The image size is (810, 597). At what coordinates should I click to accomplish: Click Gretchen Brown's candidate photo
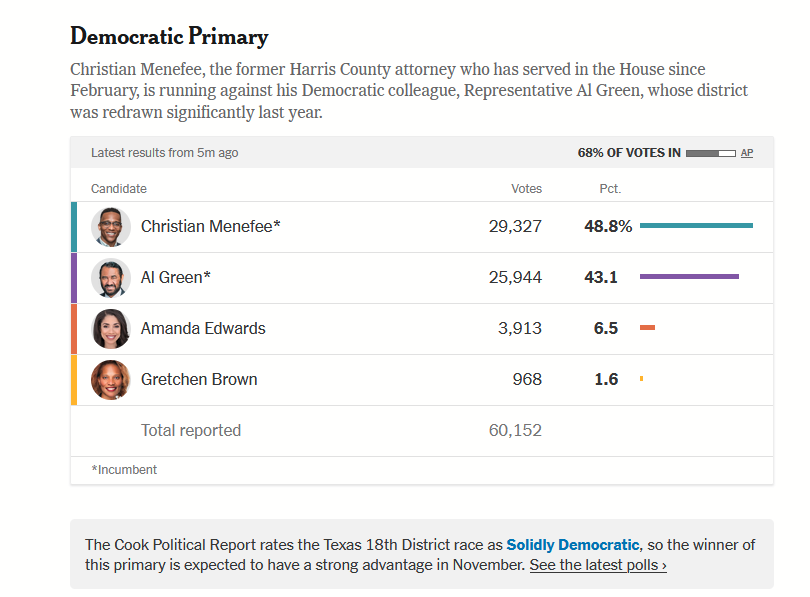[111, 380]
